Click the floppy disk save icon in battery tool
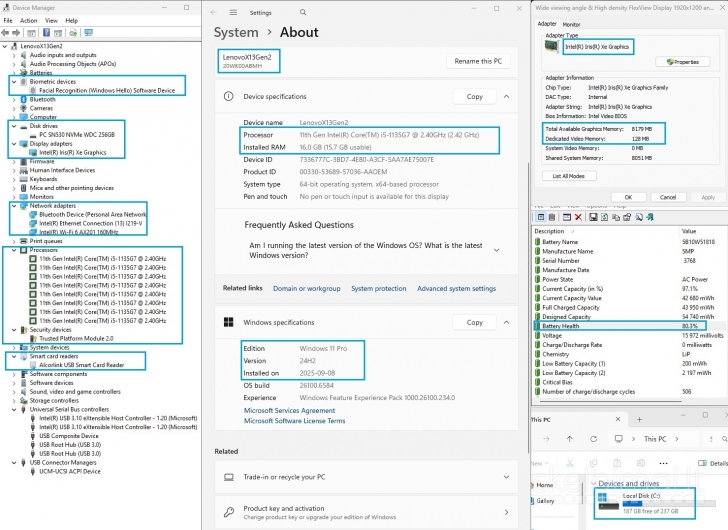The image size is (728, 530). [x=593, y=217]
